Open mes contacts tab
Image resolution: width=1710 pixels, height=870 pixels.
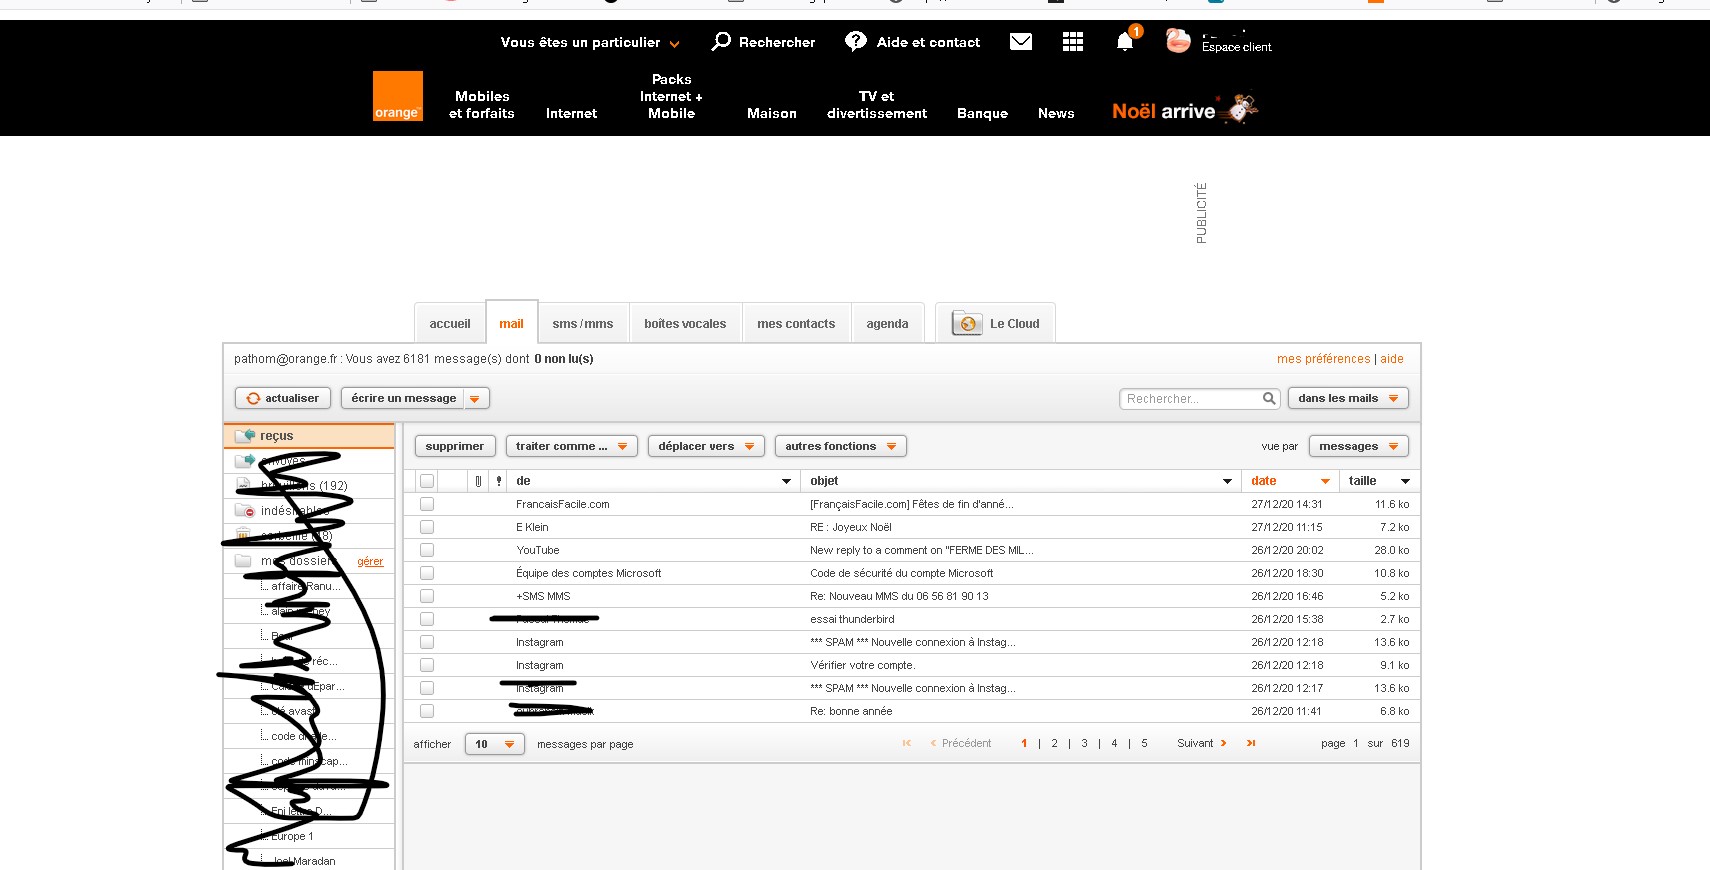796,323
